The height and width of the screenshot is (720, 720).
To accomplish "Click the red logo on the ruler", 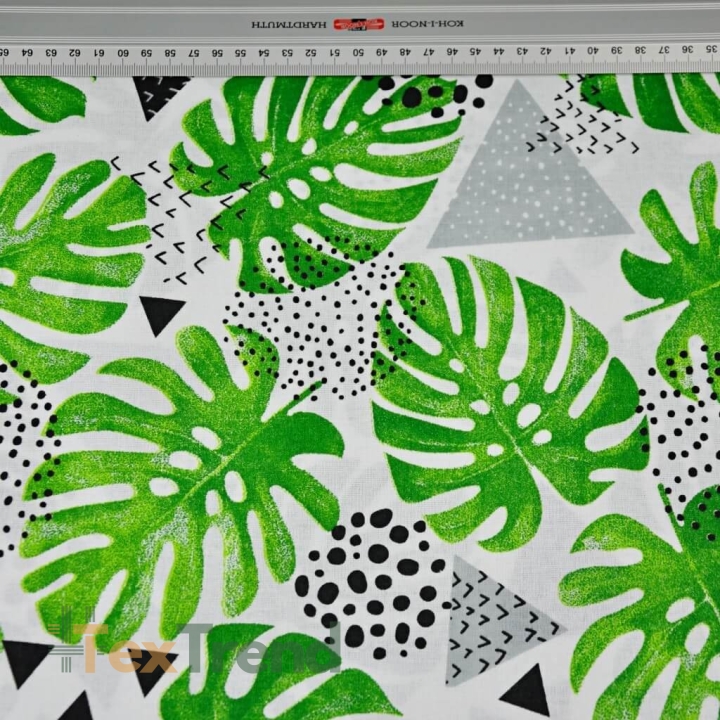I will coord(359,24).
